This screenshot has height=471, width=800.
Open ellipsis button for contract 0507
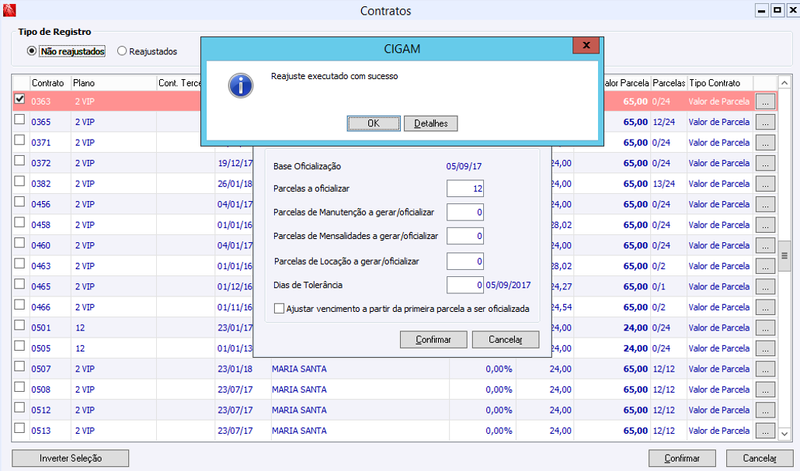[765, 369]
